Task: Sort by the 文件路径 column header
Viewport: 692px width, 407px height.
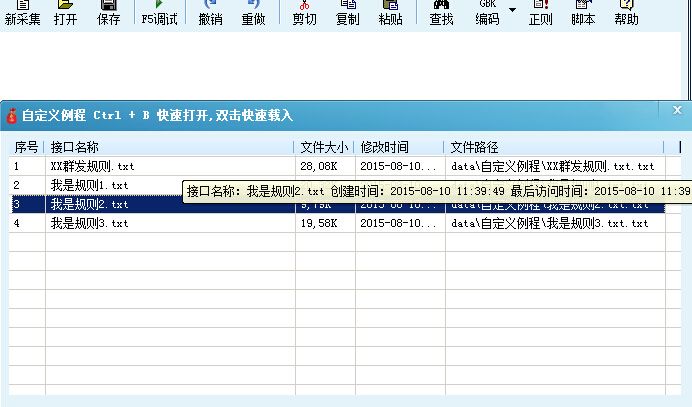Action: coord(555,147)
